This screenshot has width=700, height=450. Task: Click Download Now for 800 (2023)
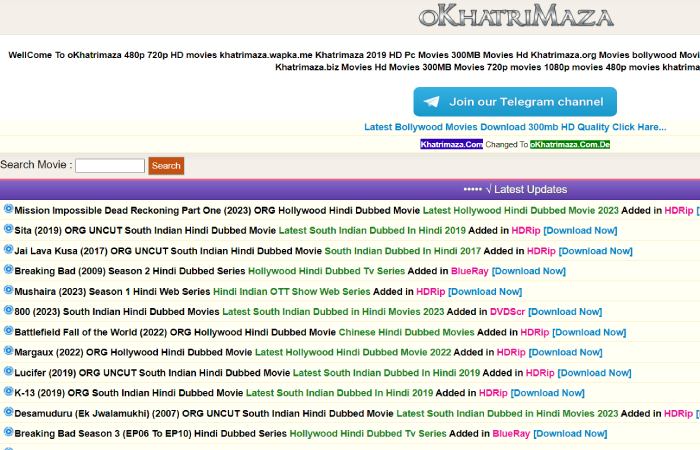click(565, 312)
